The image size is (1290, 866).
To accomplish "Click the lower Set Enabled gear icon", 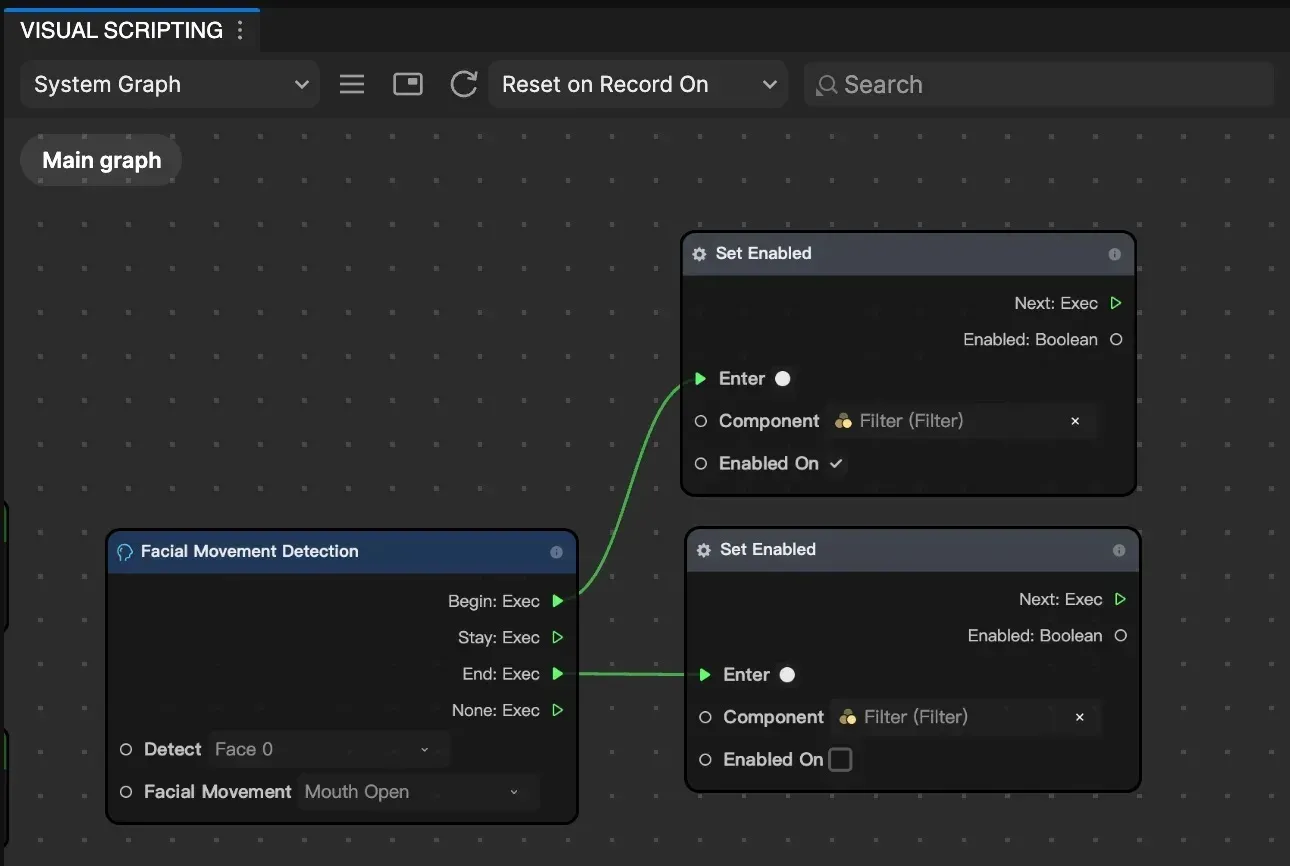I will coord(703,550).
